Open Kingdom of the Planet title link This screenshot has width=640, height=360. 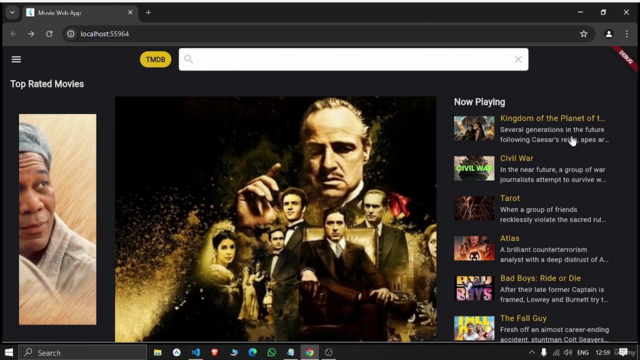[x=552, y=118]
